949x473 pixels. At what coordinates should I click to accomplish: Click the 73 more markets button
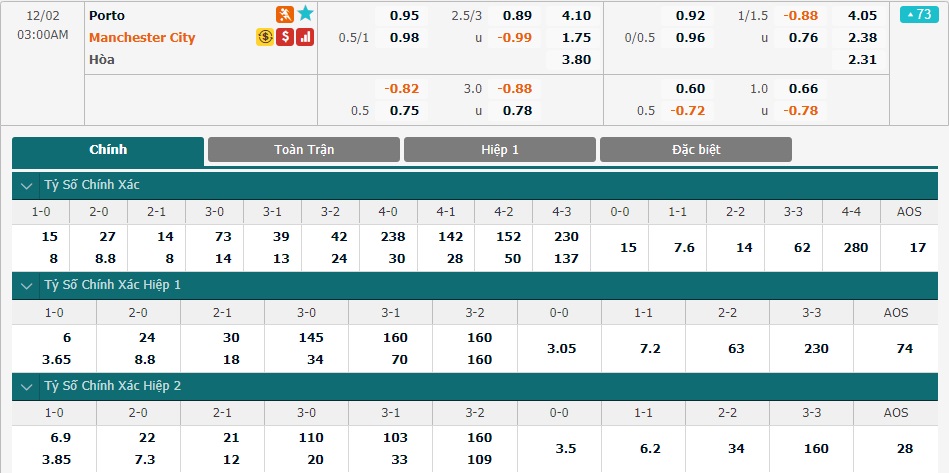pyautogui.click(x=919, y=15)
